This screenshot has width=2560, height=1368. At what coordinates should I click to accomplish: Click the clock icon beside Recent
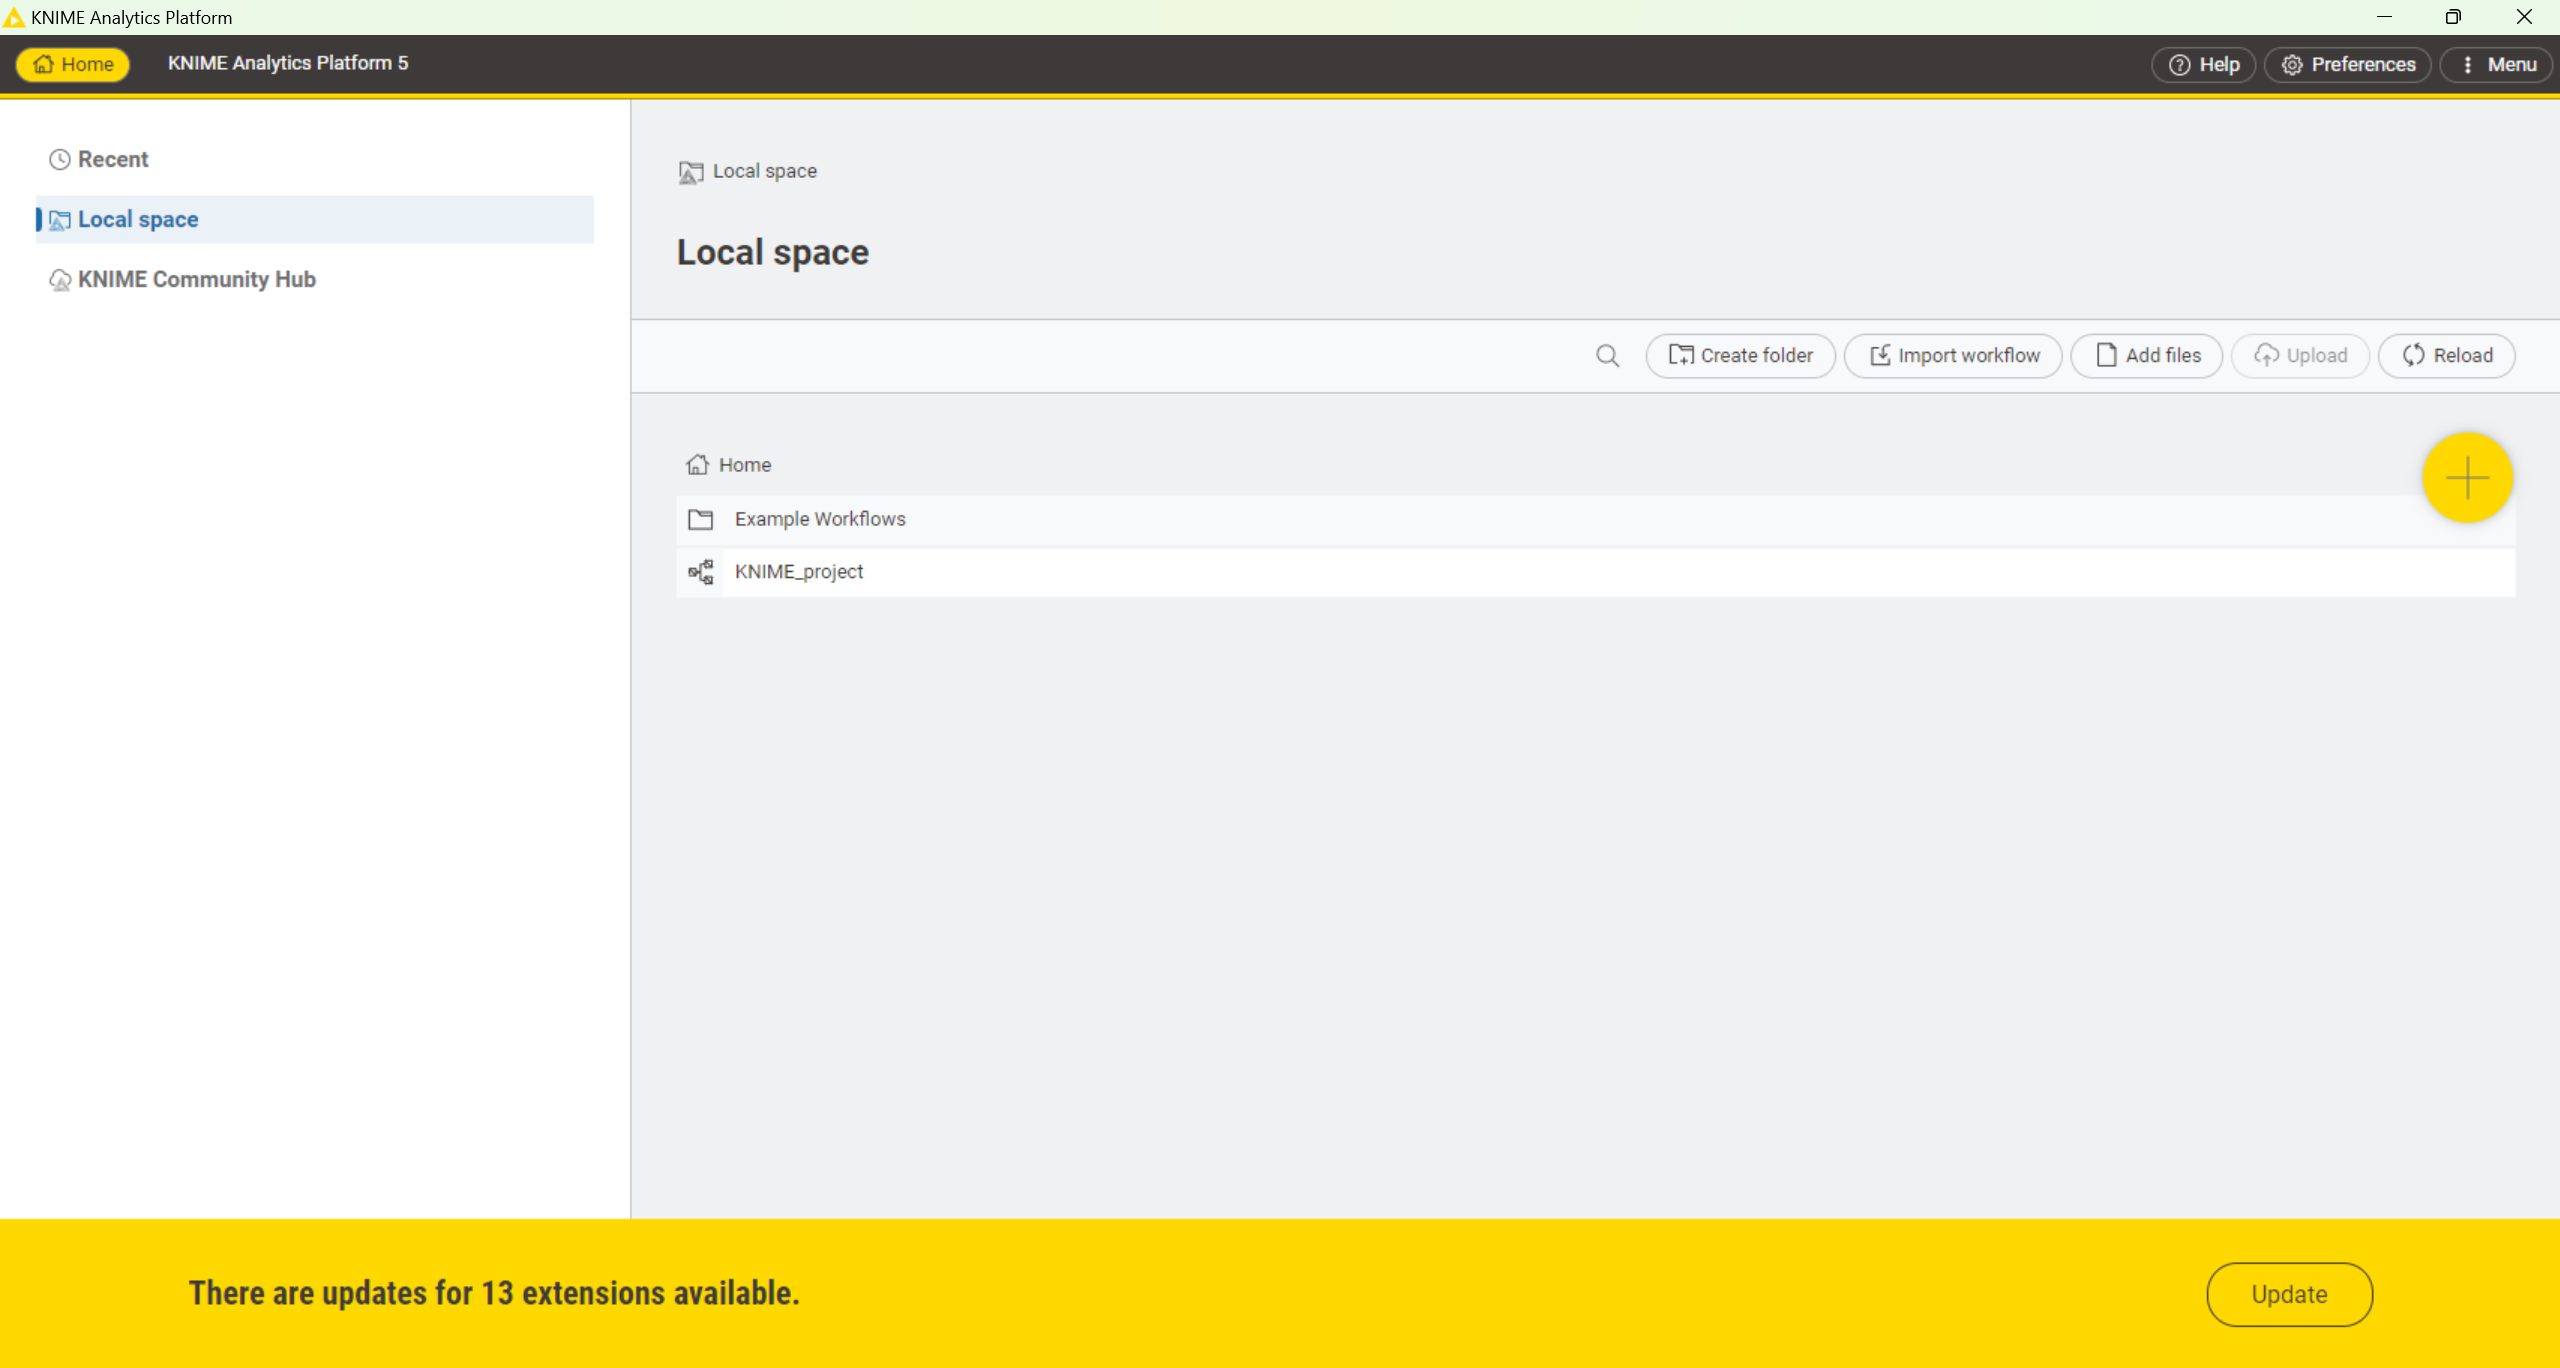(60, 160)
